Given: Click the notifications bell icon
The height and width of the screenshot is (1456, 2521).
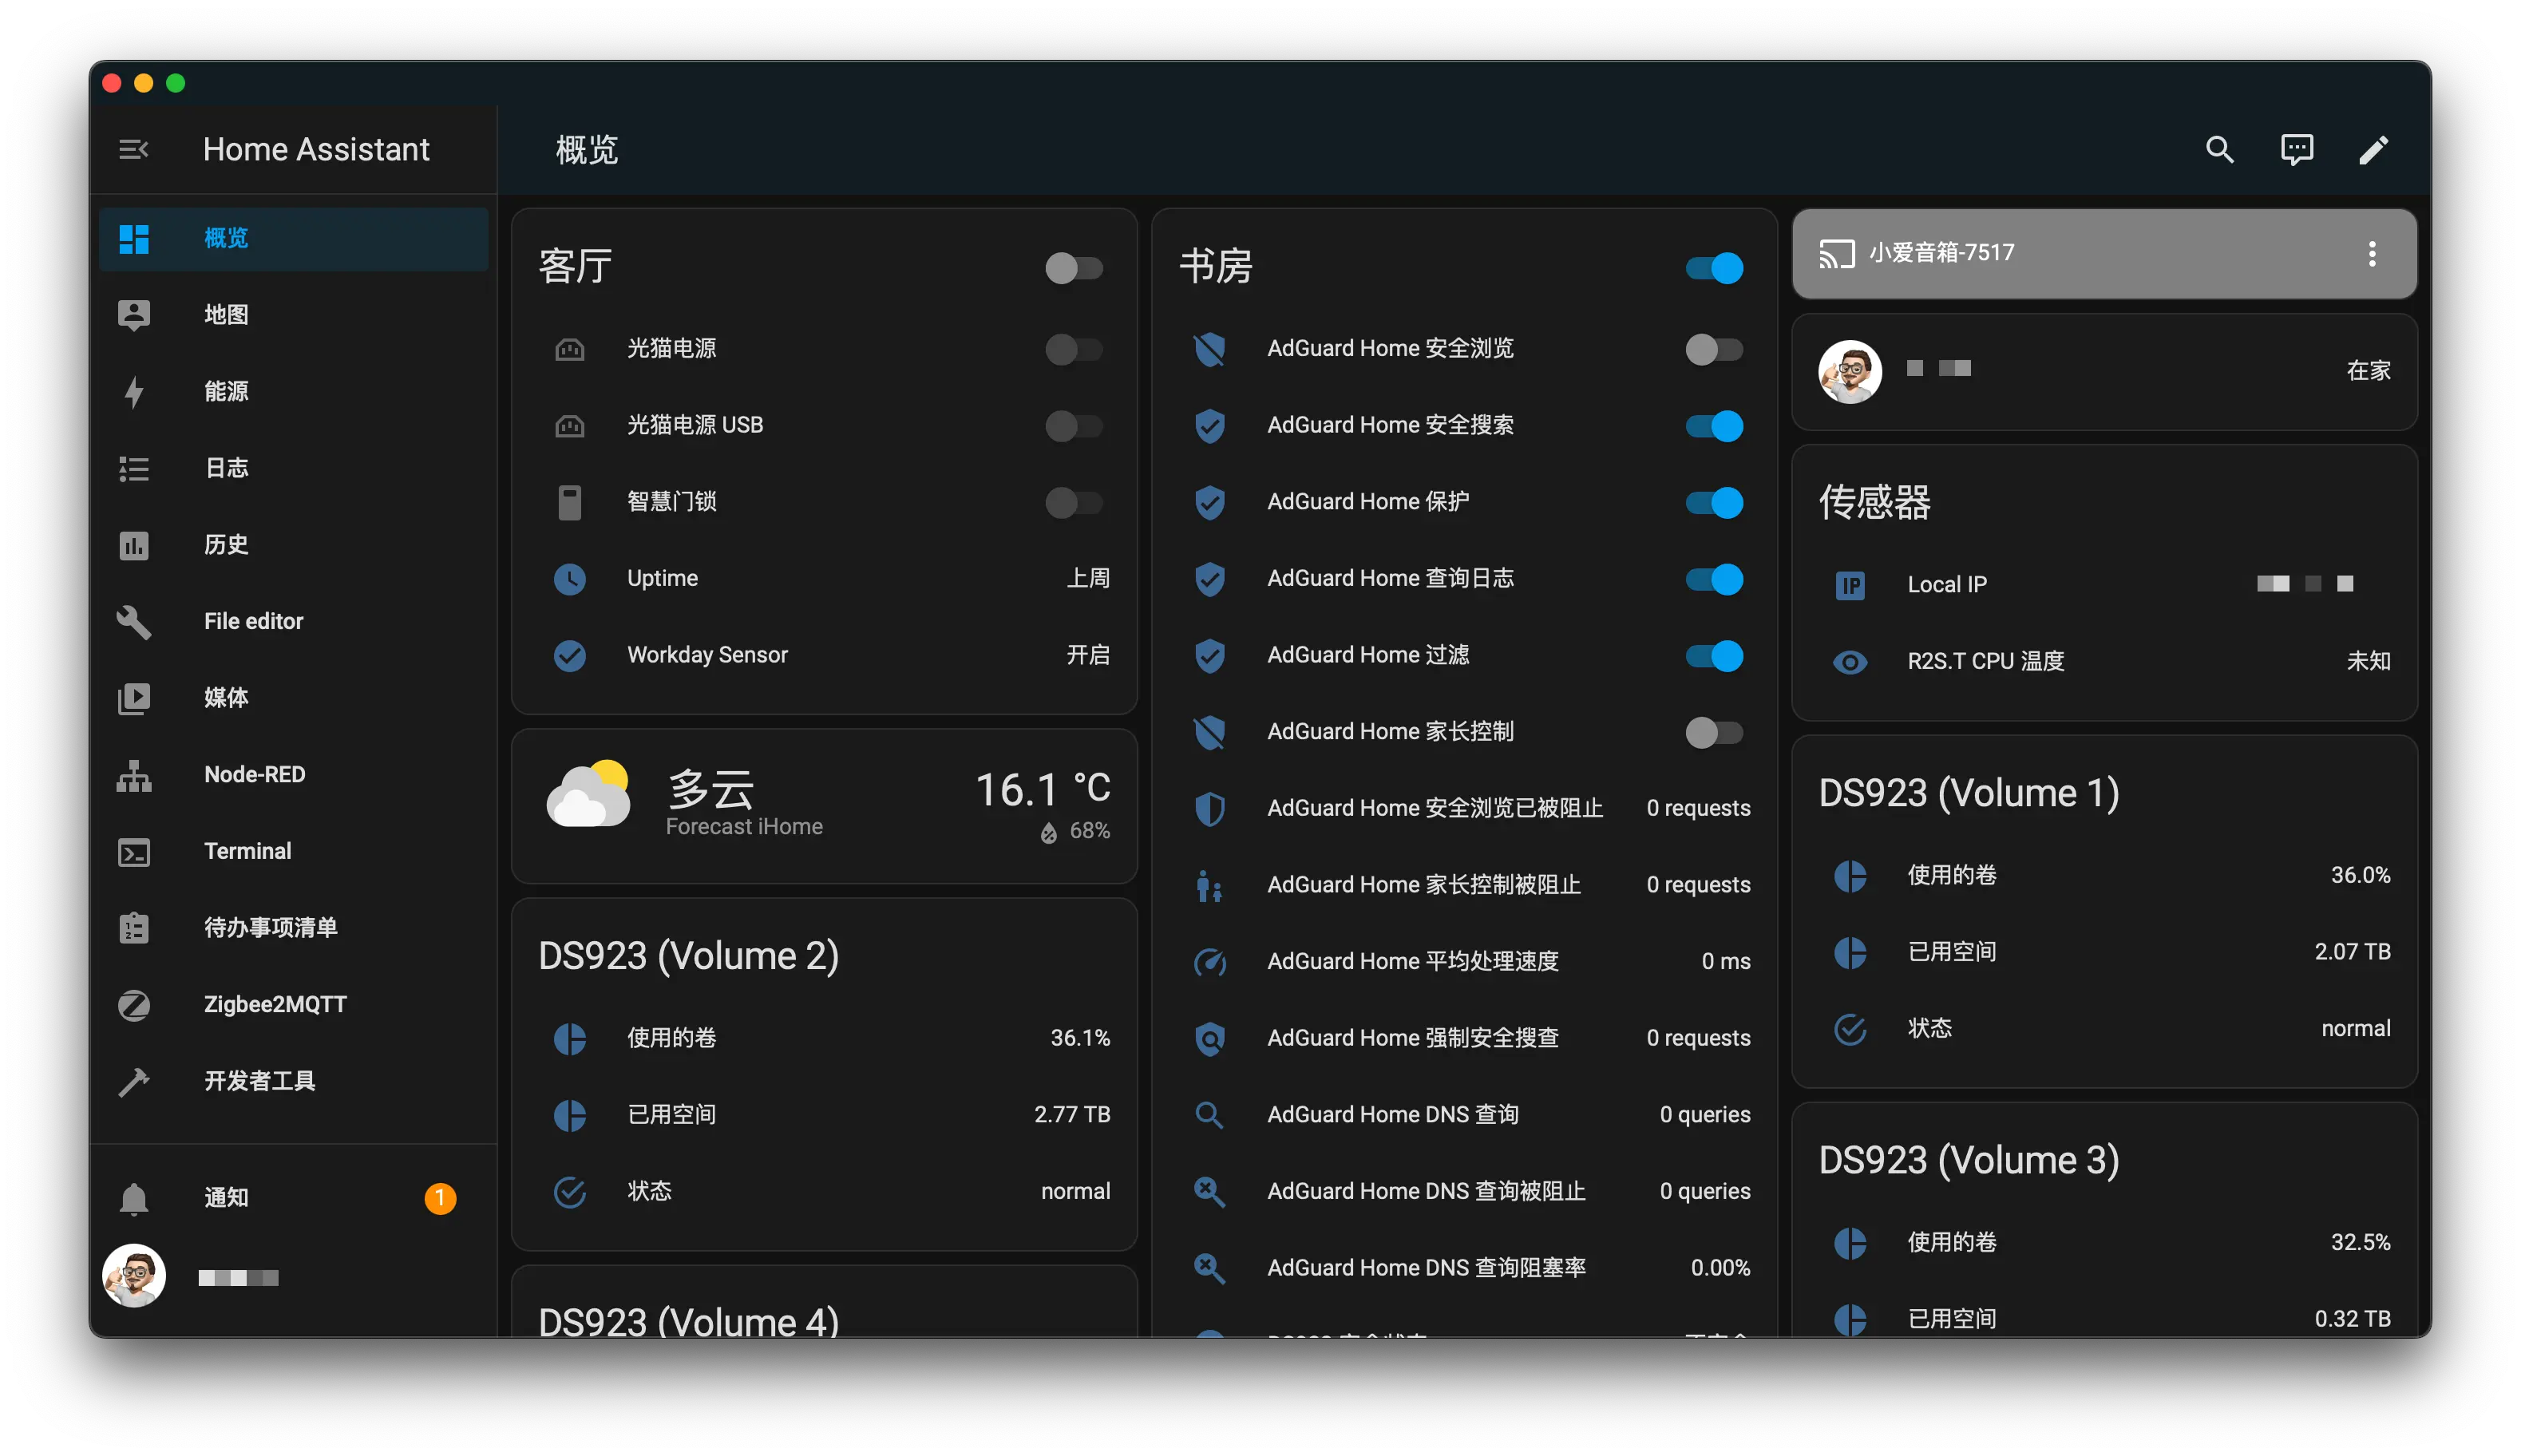Looking at the screenshot, I should point(134,1198).
